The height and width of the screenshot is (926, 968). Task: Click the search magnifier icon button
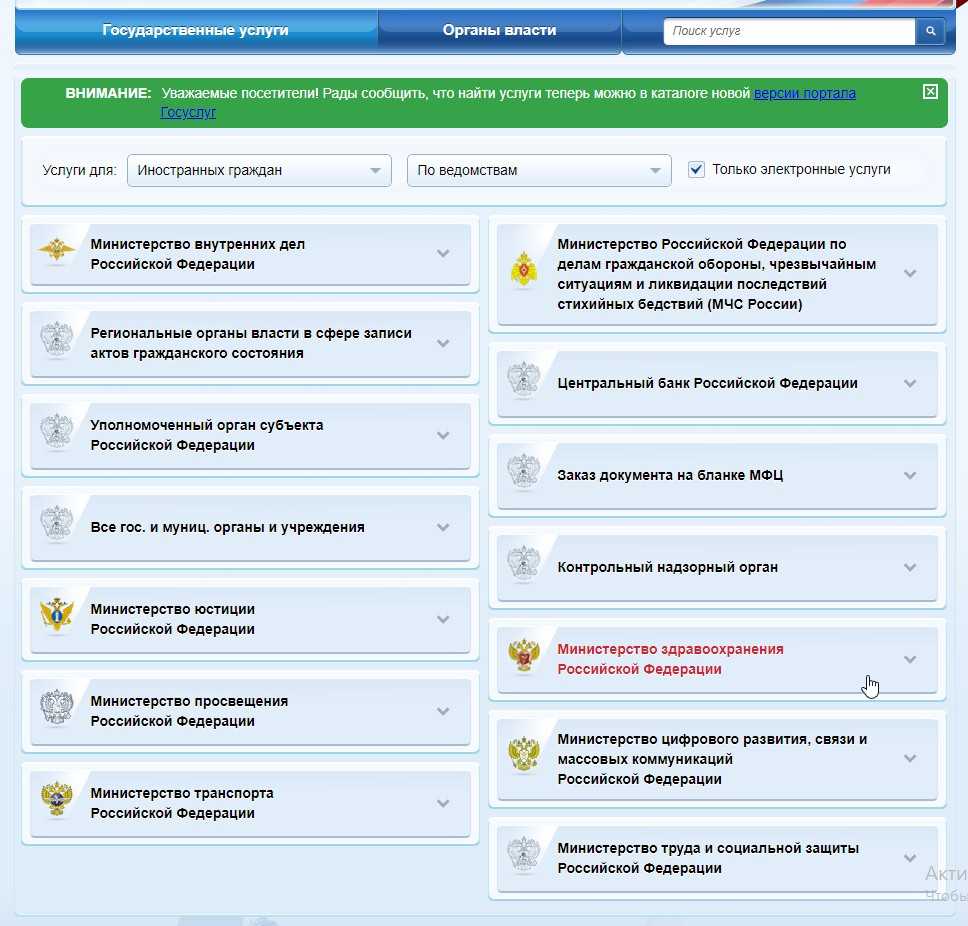[930, 31]
